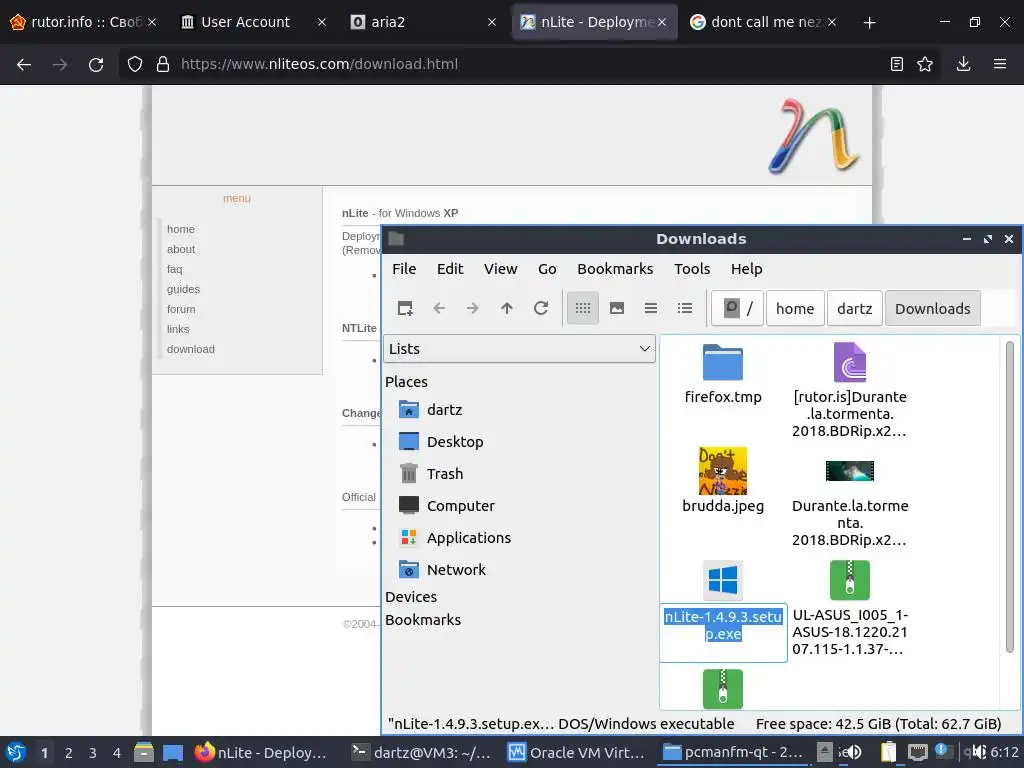Switch to the dont call me browser tab

[762, 22]
